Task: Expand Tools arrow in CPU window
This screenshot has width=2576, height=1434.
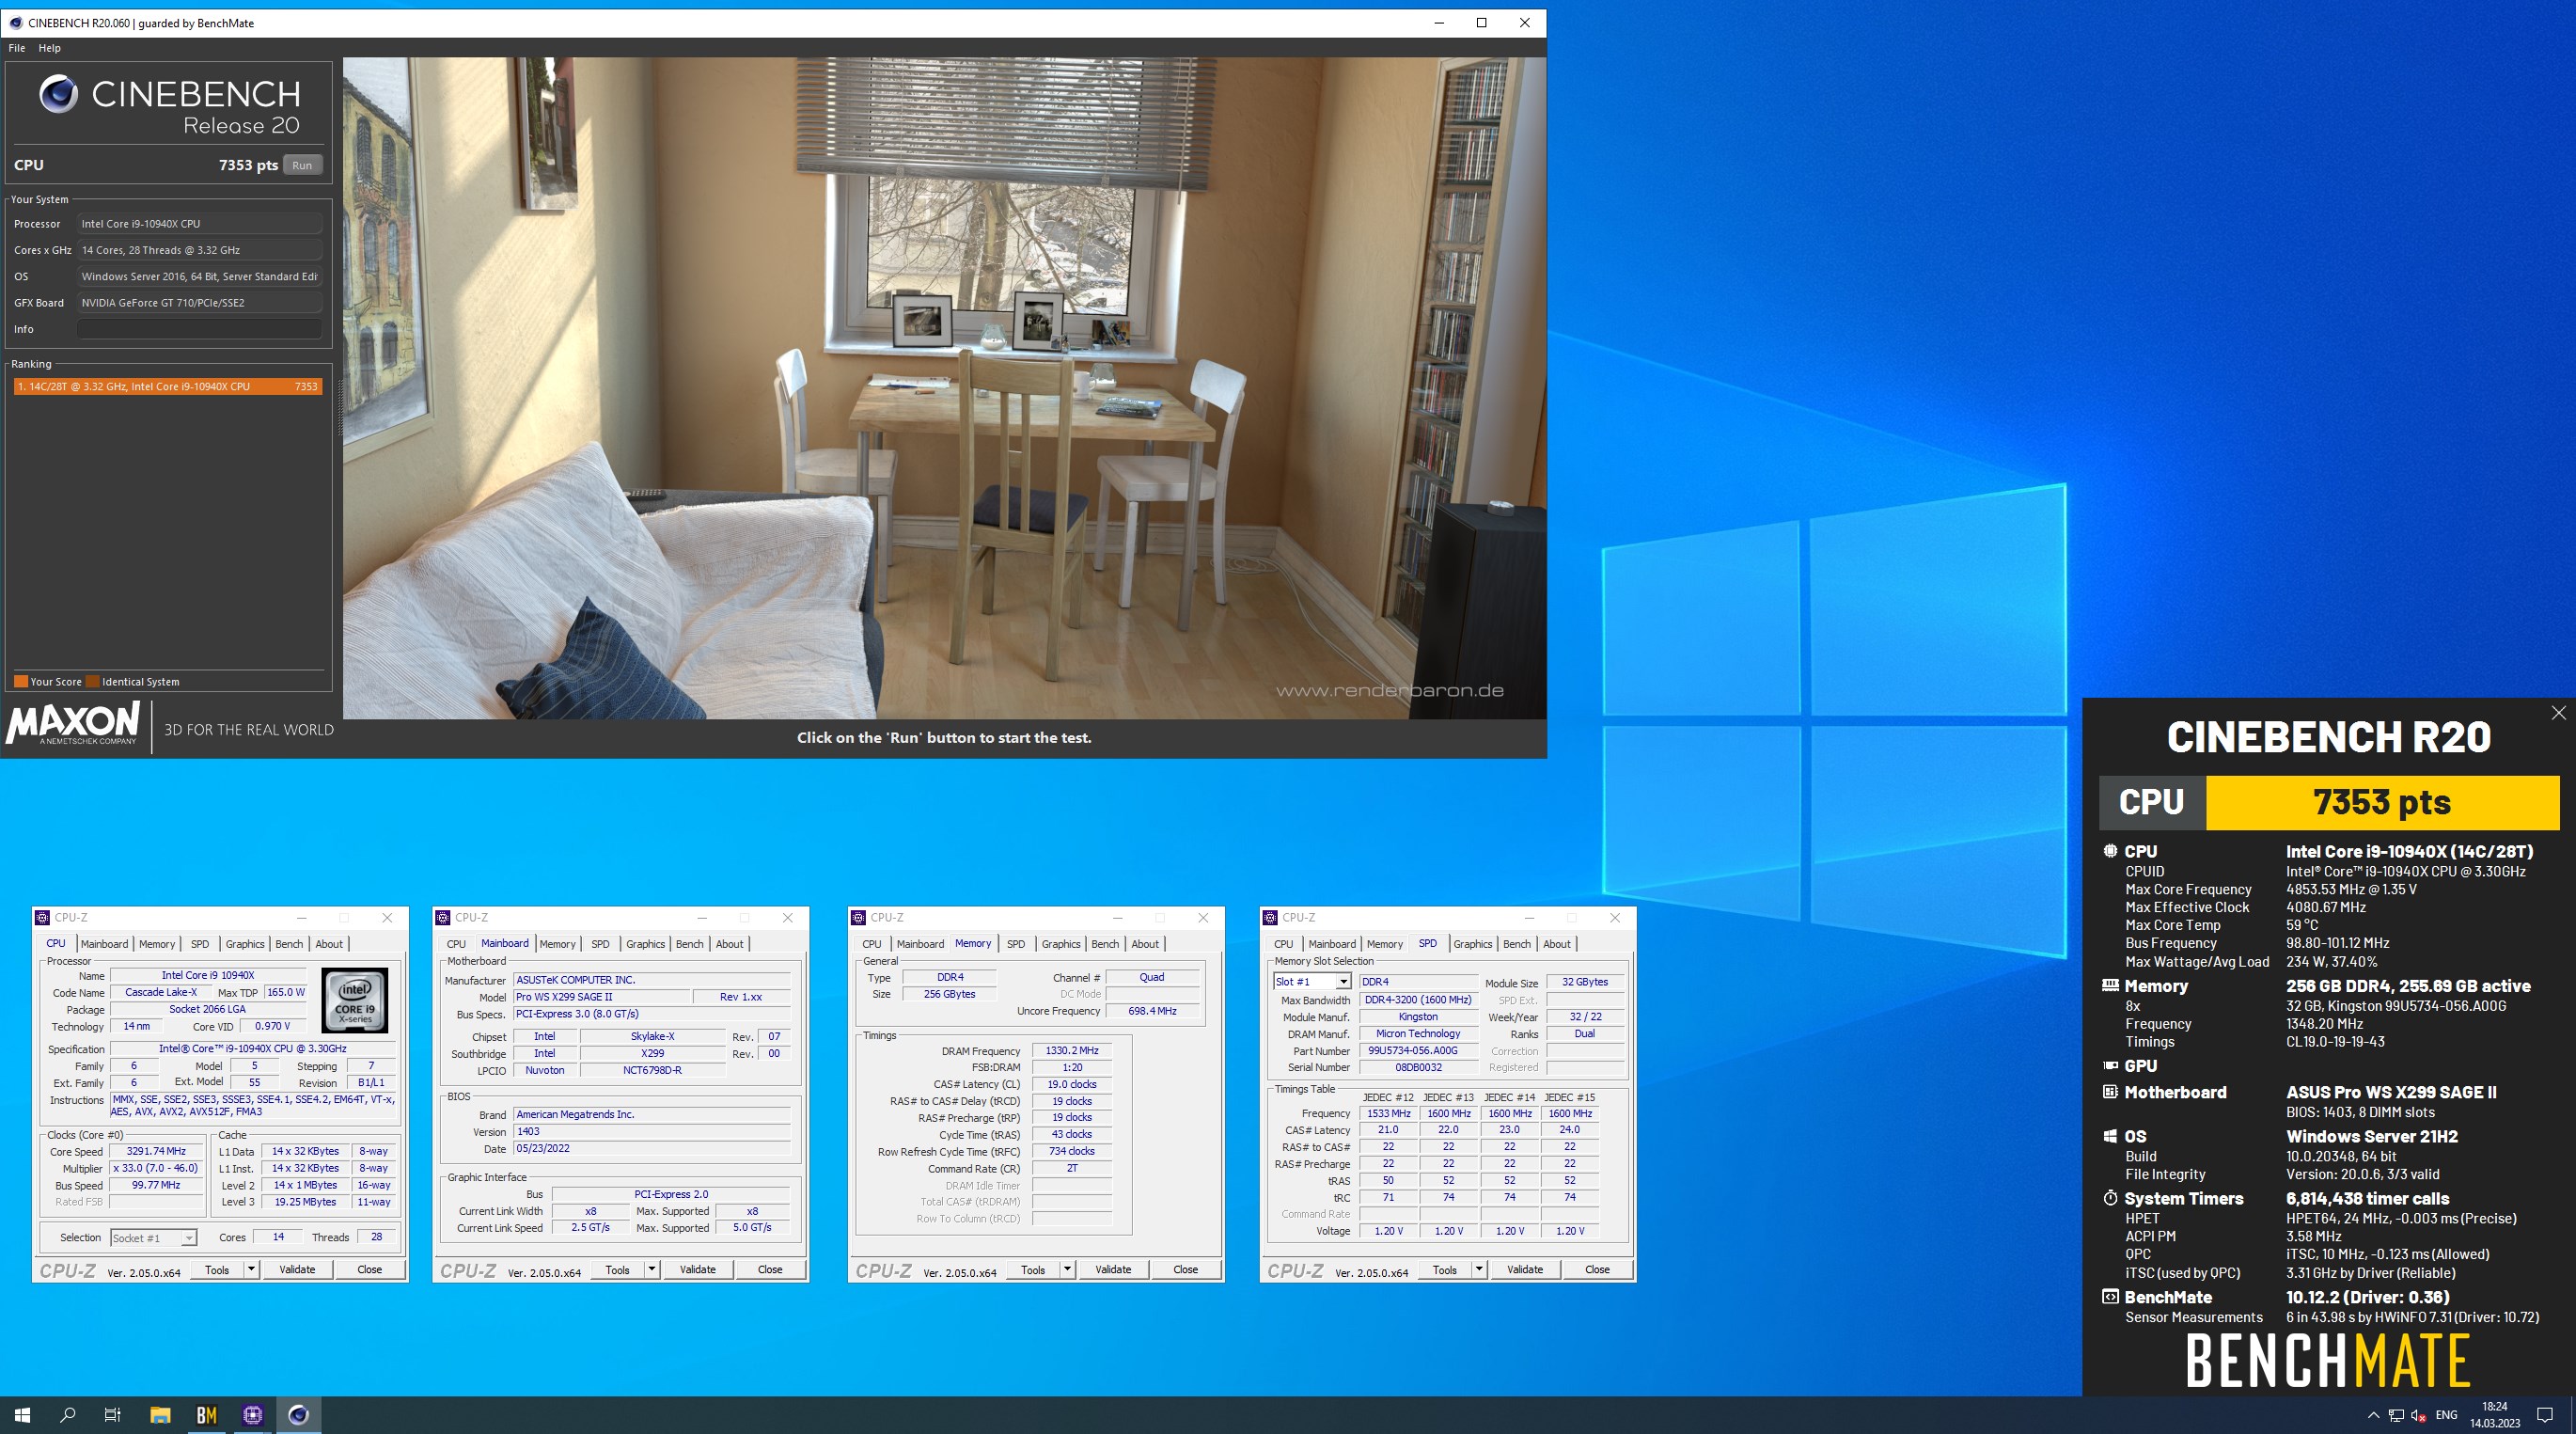Action: (x=251, y=1269)
